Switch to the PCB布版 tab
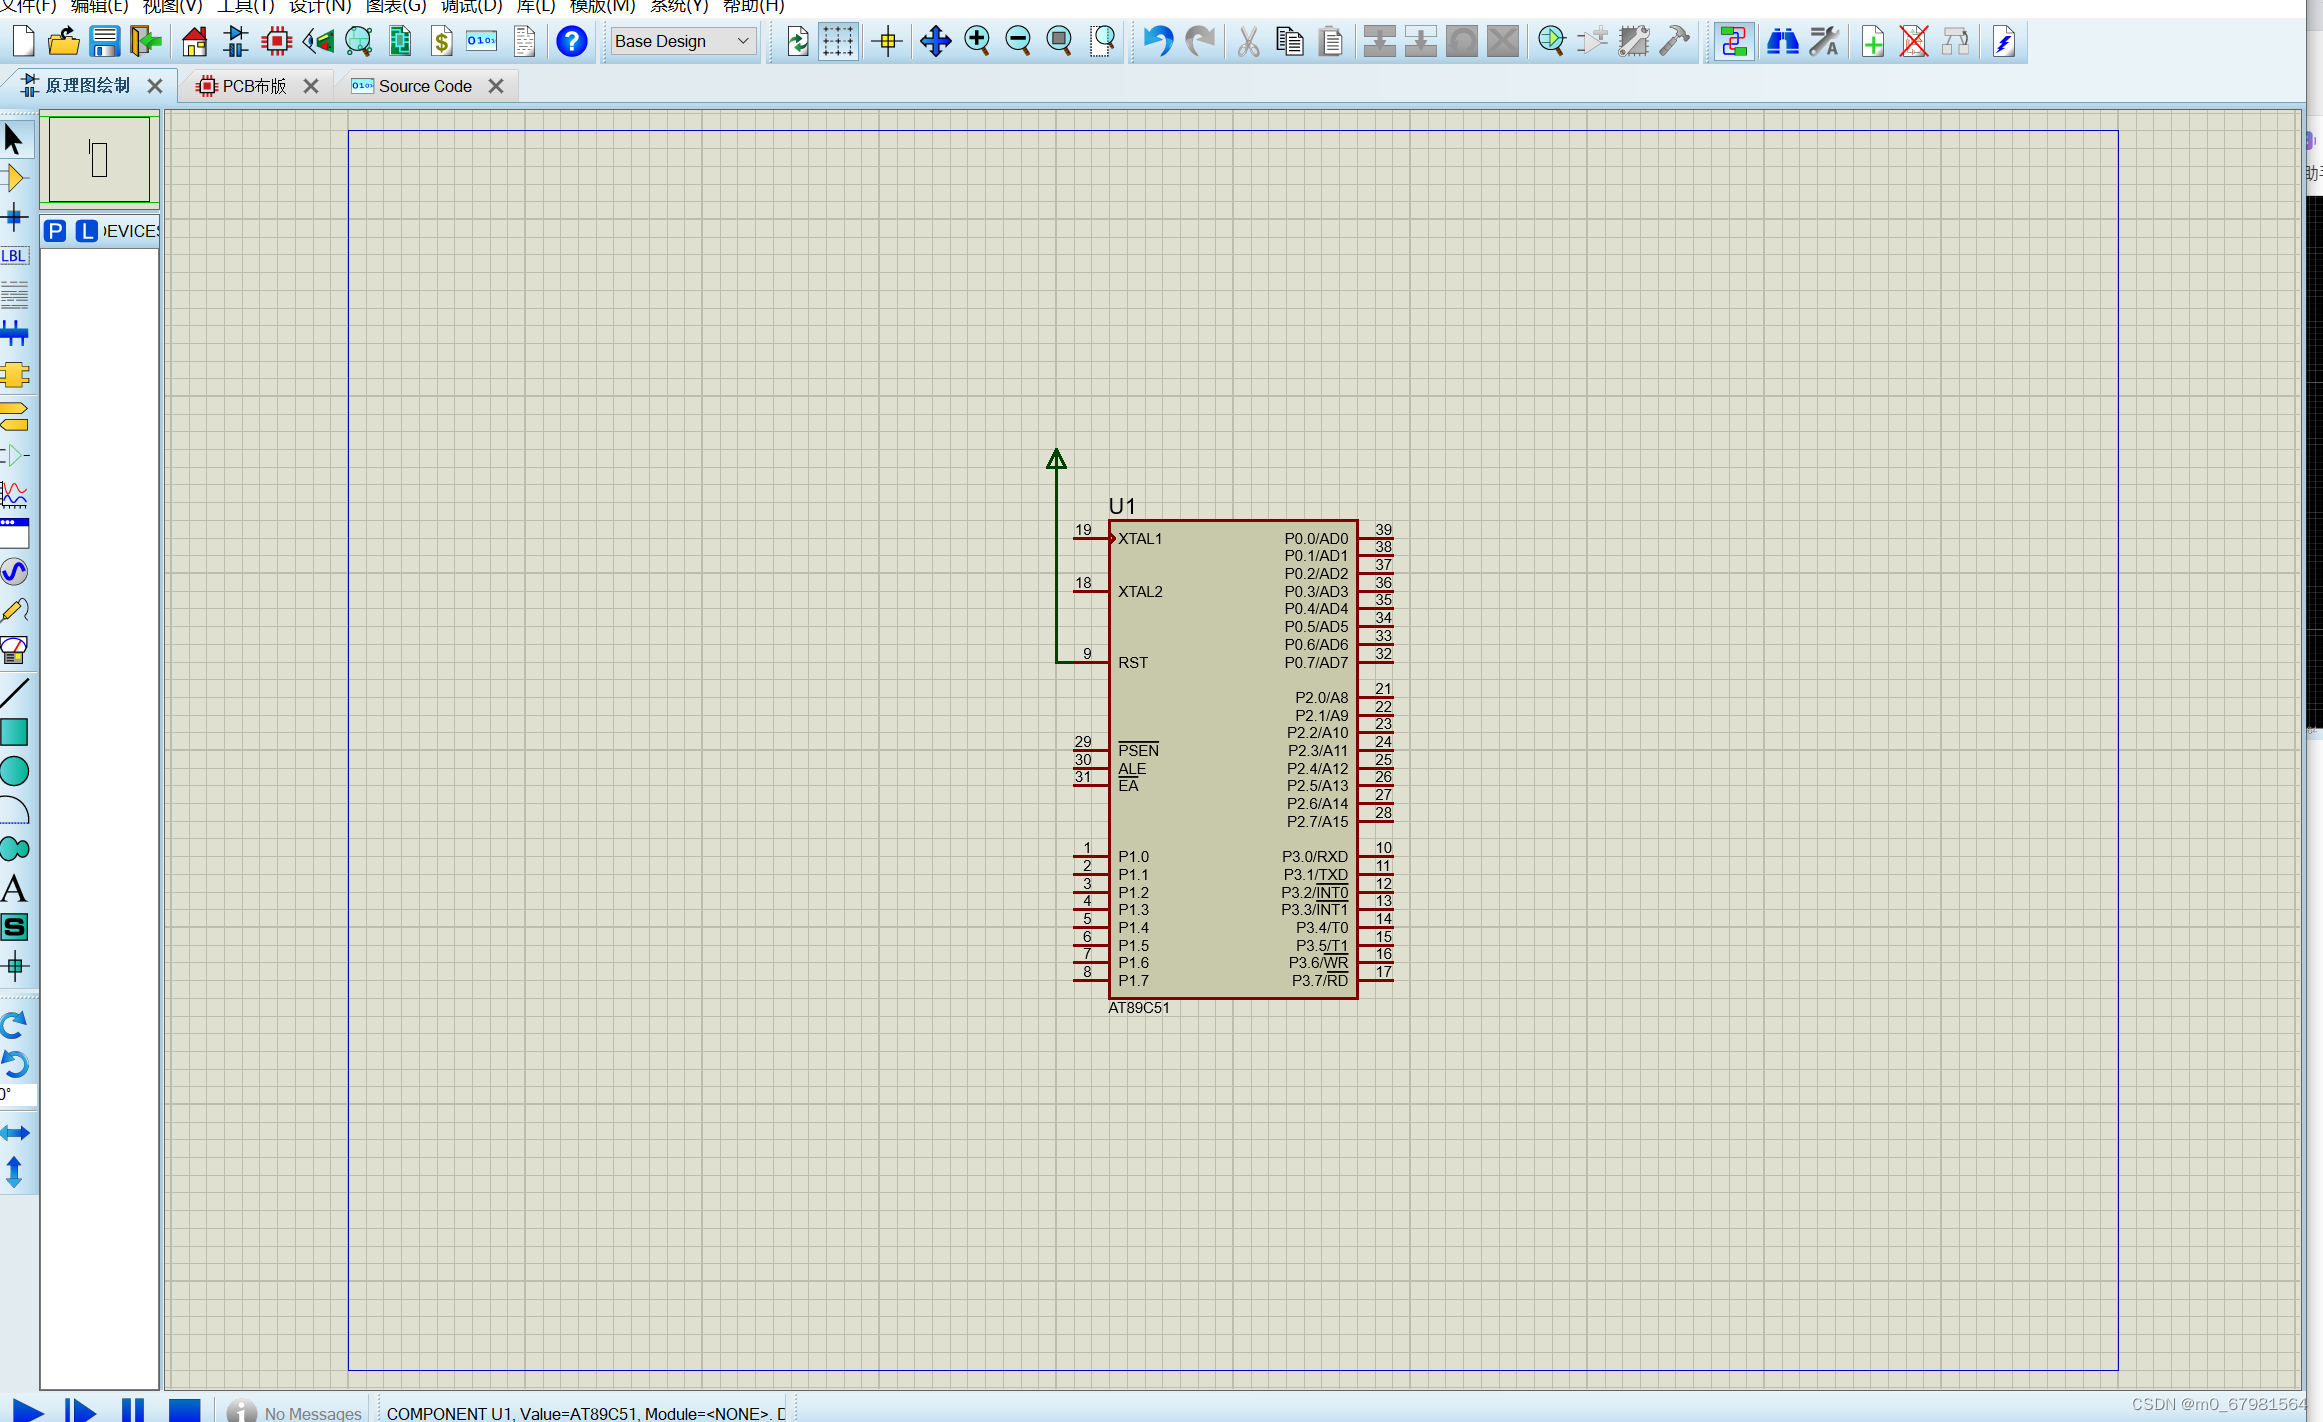The image size is (2323, 1422). coord(253,86)
